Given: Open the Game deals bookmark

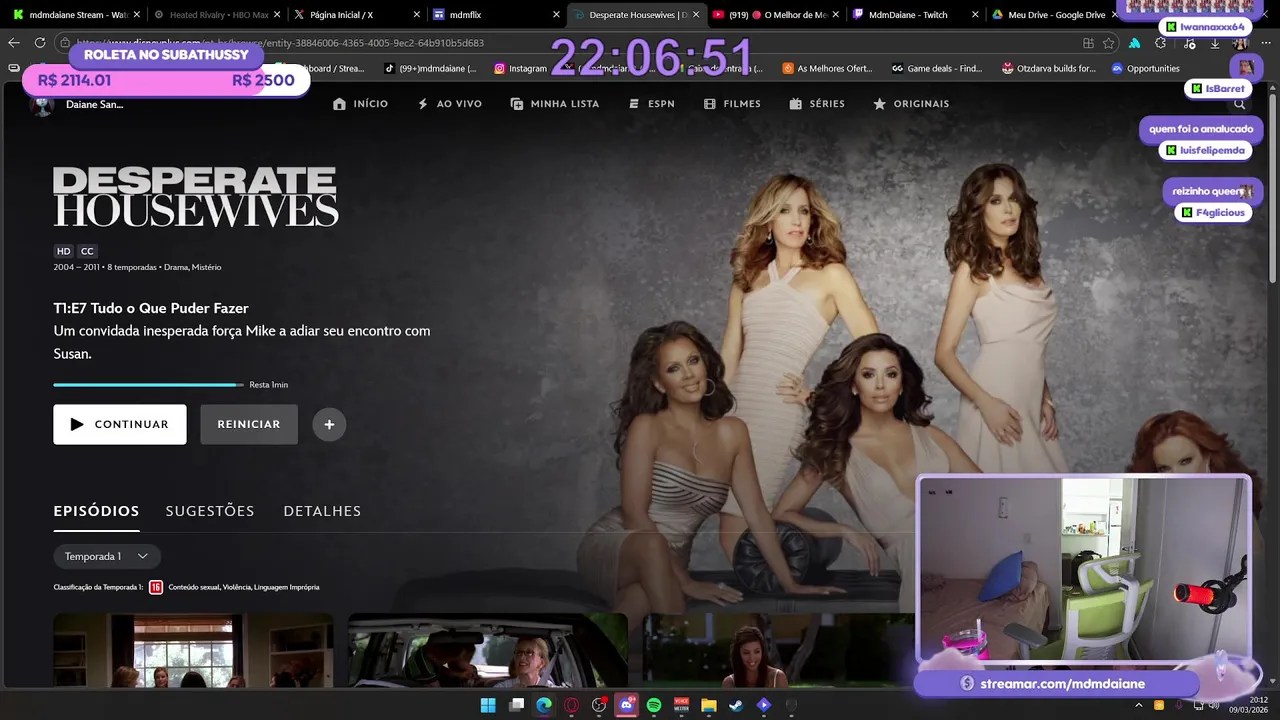Looking at the screenshot, I should (x=937, y=69).
